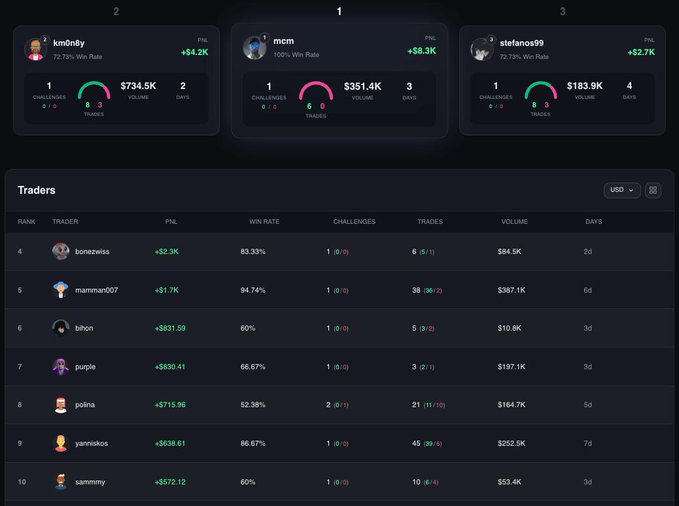
Task: Click mcm's avatar in first place card
Action: click(254, 47)
